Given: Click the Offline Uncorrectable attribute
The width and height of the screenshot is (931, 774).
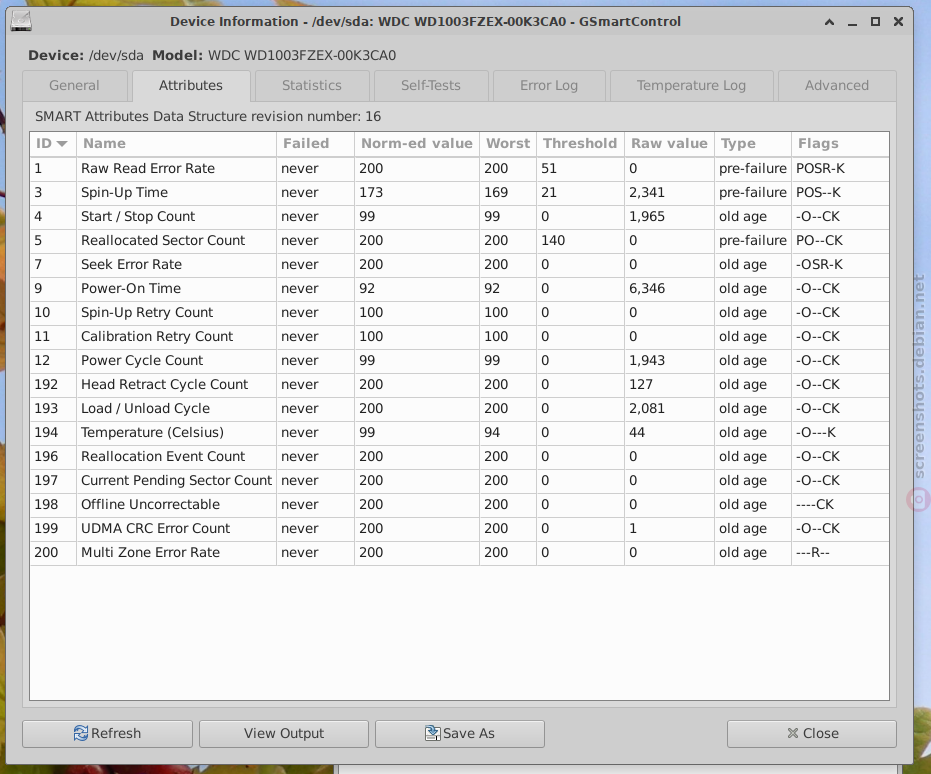Looking at the screenshot, I should (x=460, y=505).
